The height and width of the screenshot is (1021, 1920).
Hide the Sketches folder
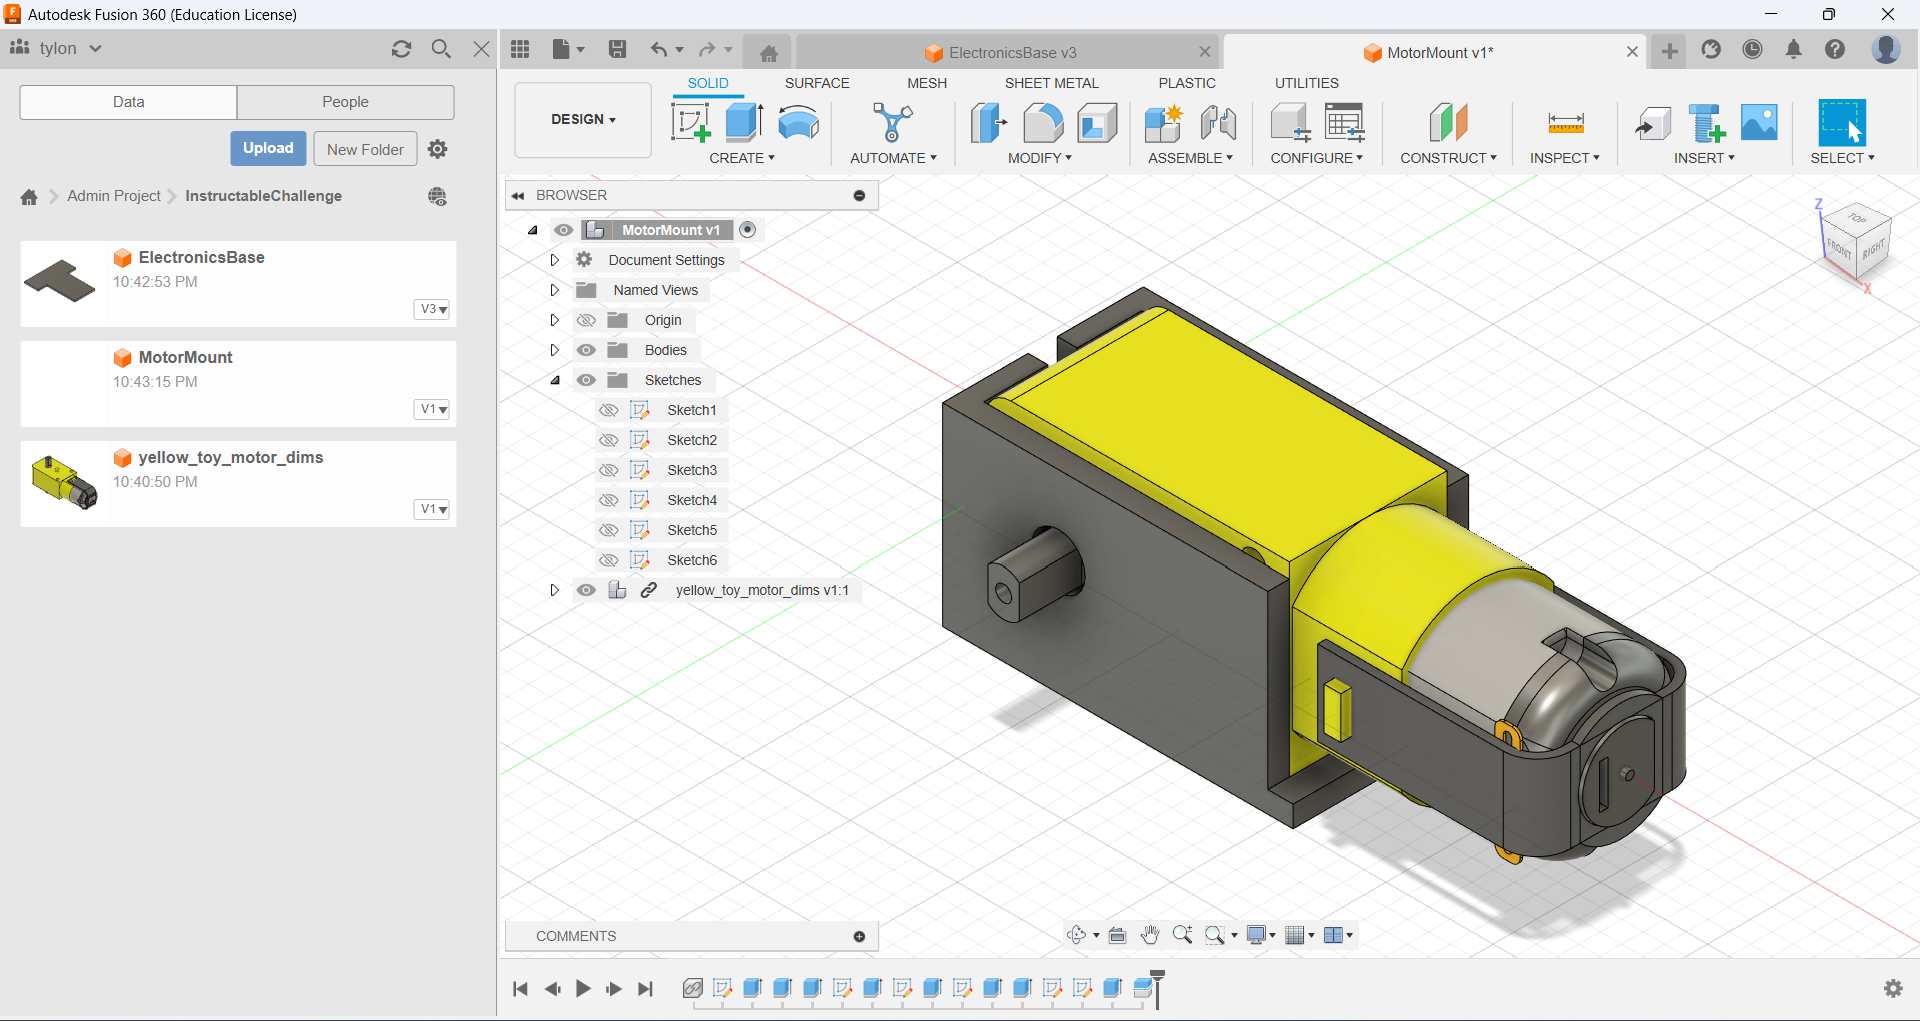pyautogui.click(x=586, y=380)
